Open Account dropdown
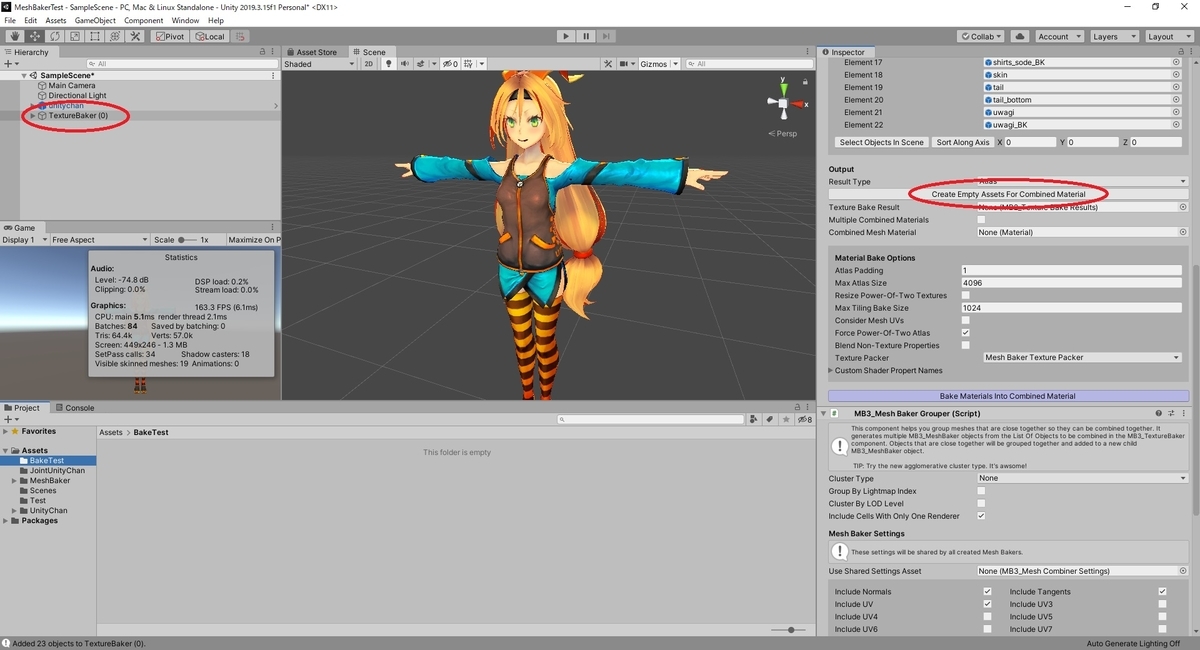Screen dimensions: 1200x650 1058,36
